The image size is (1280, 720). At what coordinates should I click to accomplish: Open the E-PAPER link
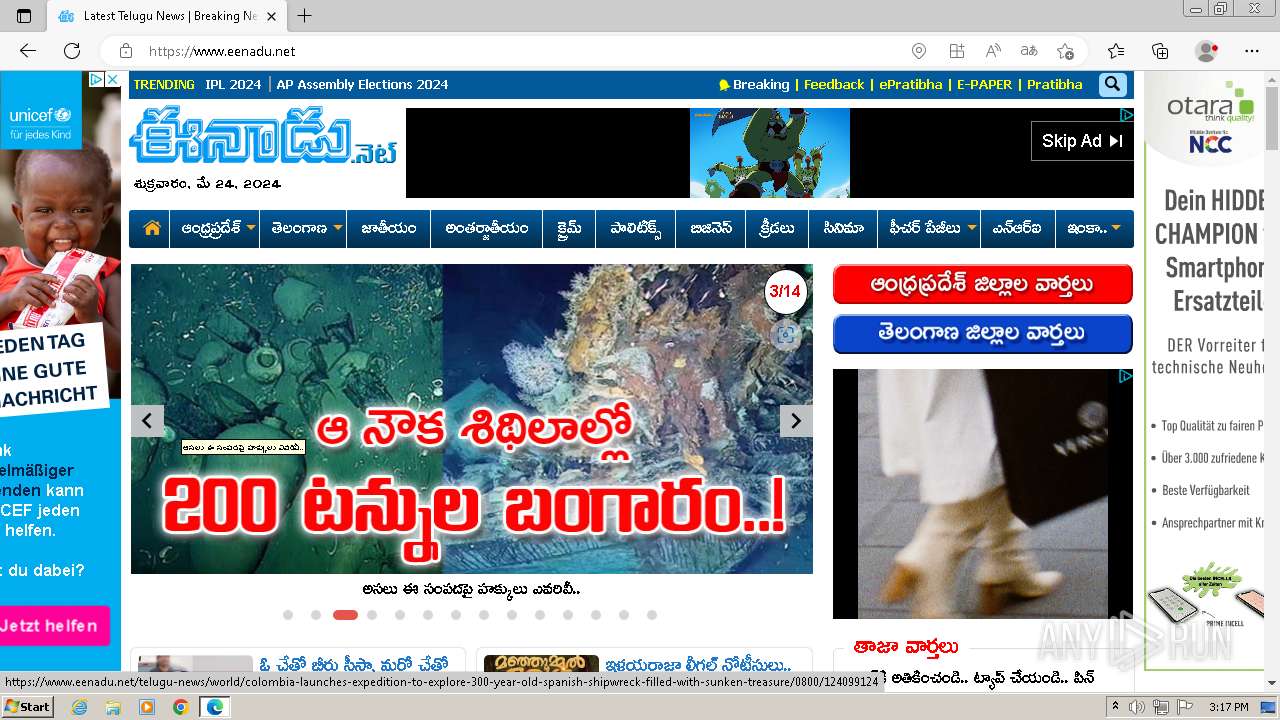pos(984,85)
